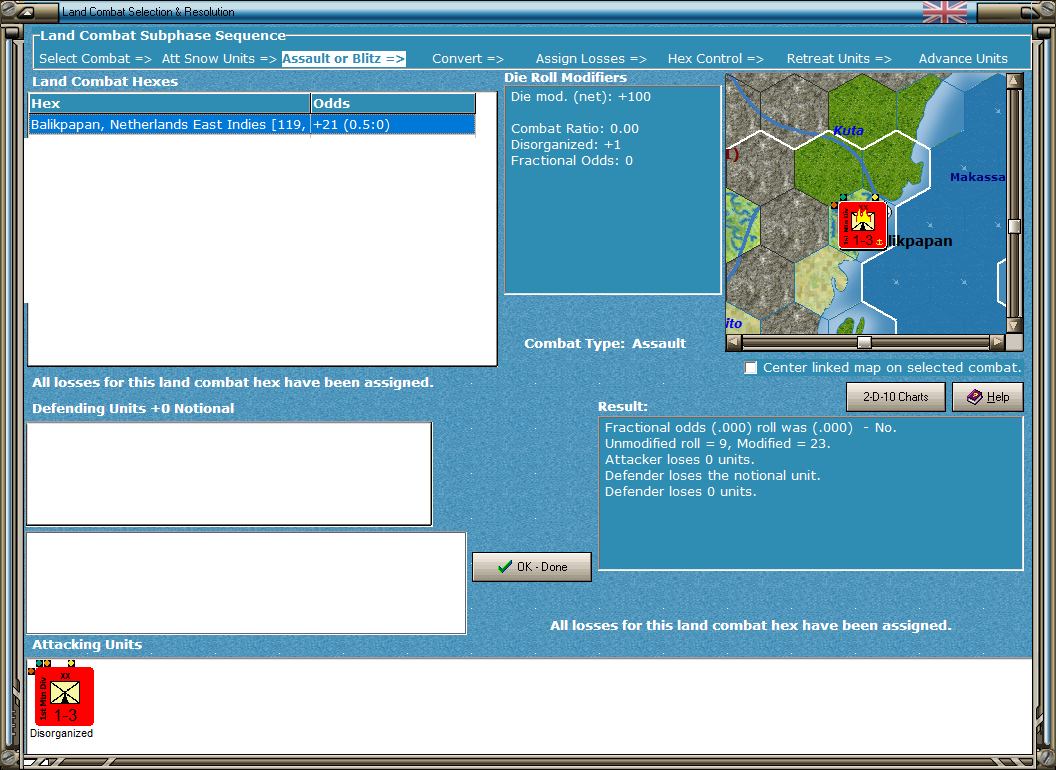
Task: Click the 'Combat Ratio: 0.00' line
Action: tap(574, 129)
